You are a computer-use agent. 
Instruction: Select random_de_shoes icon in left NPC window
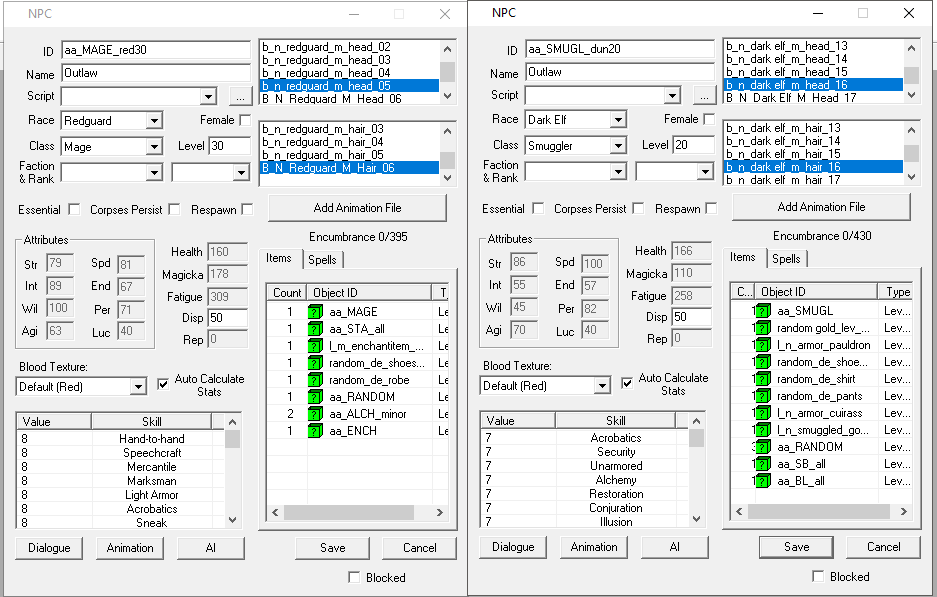click(315, 363)
